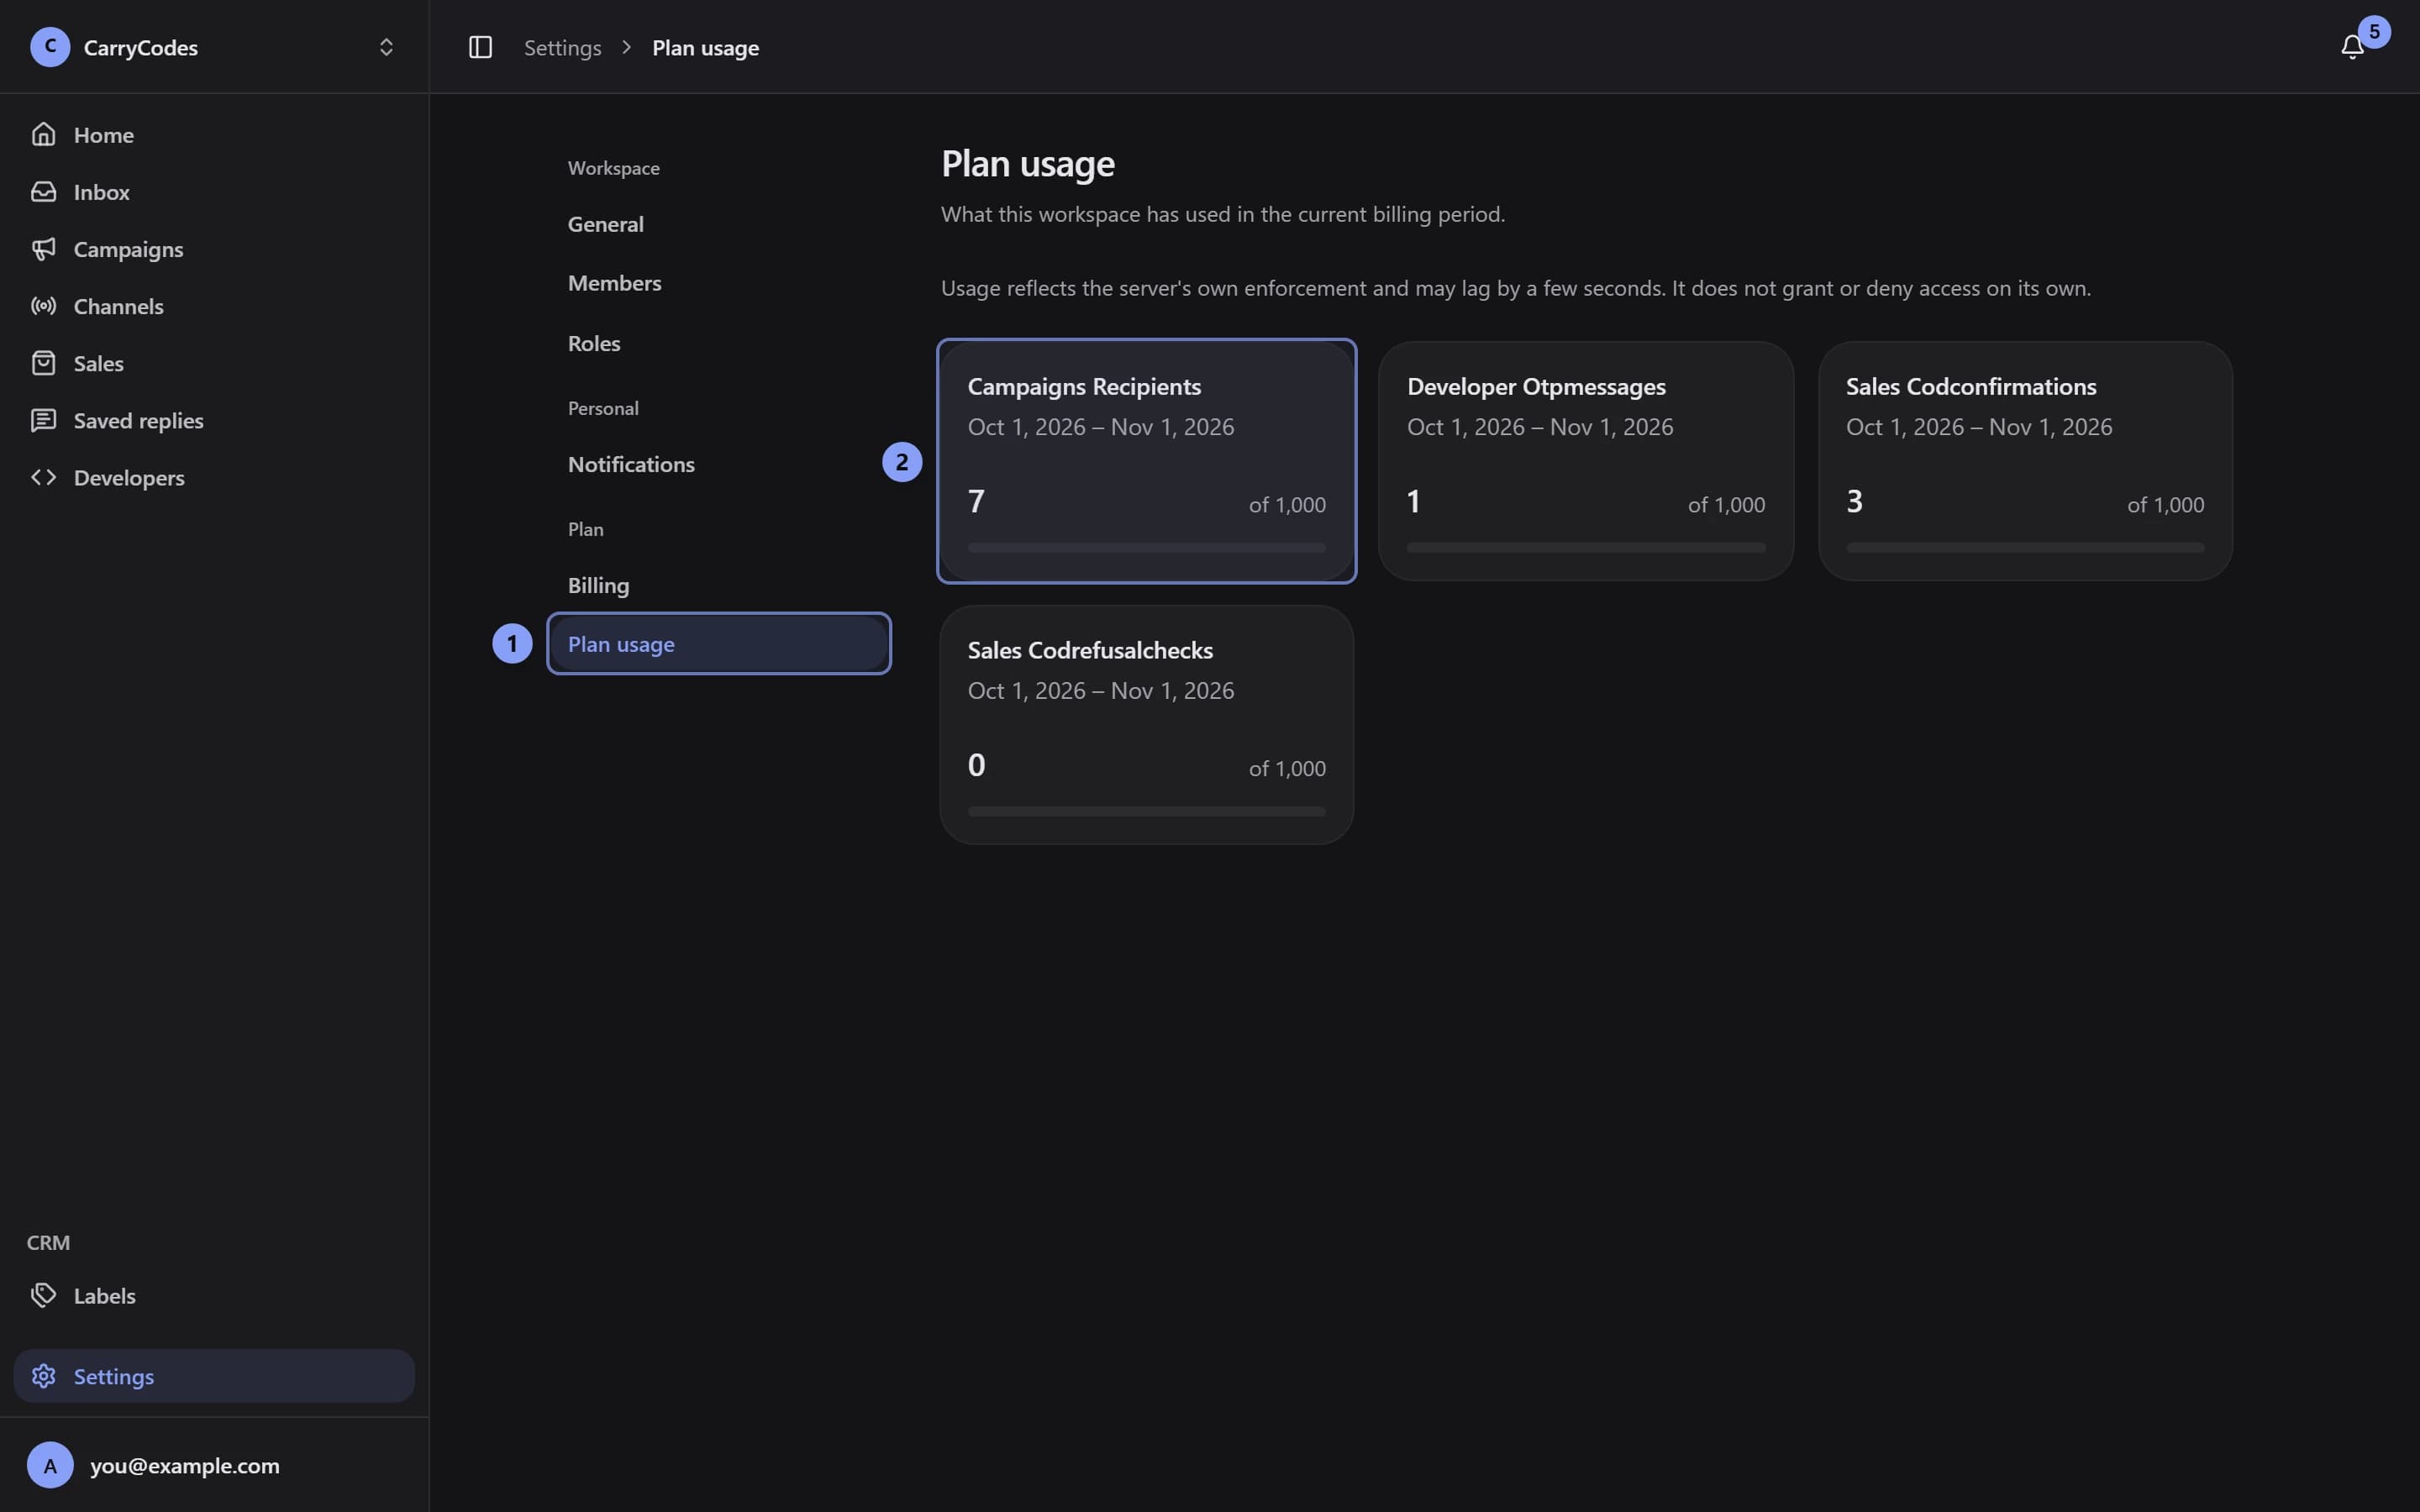Select the Campaigns Recipients card title
This screenshot has width=2420, height=1512.
click(x=1084, y=386)
